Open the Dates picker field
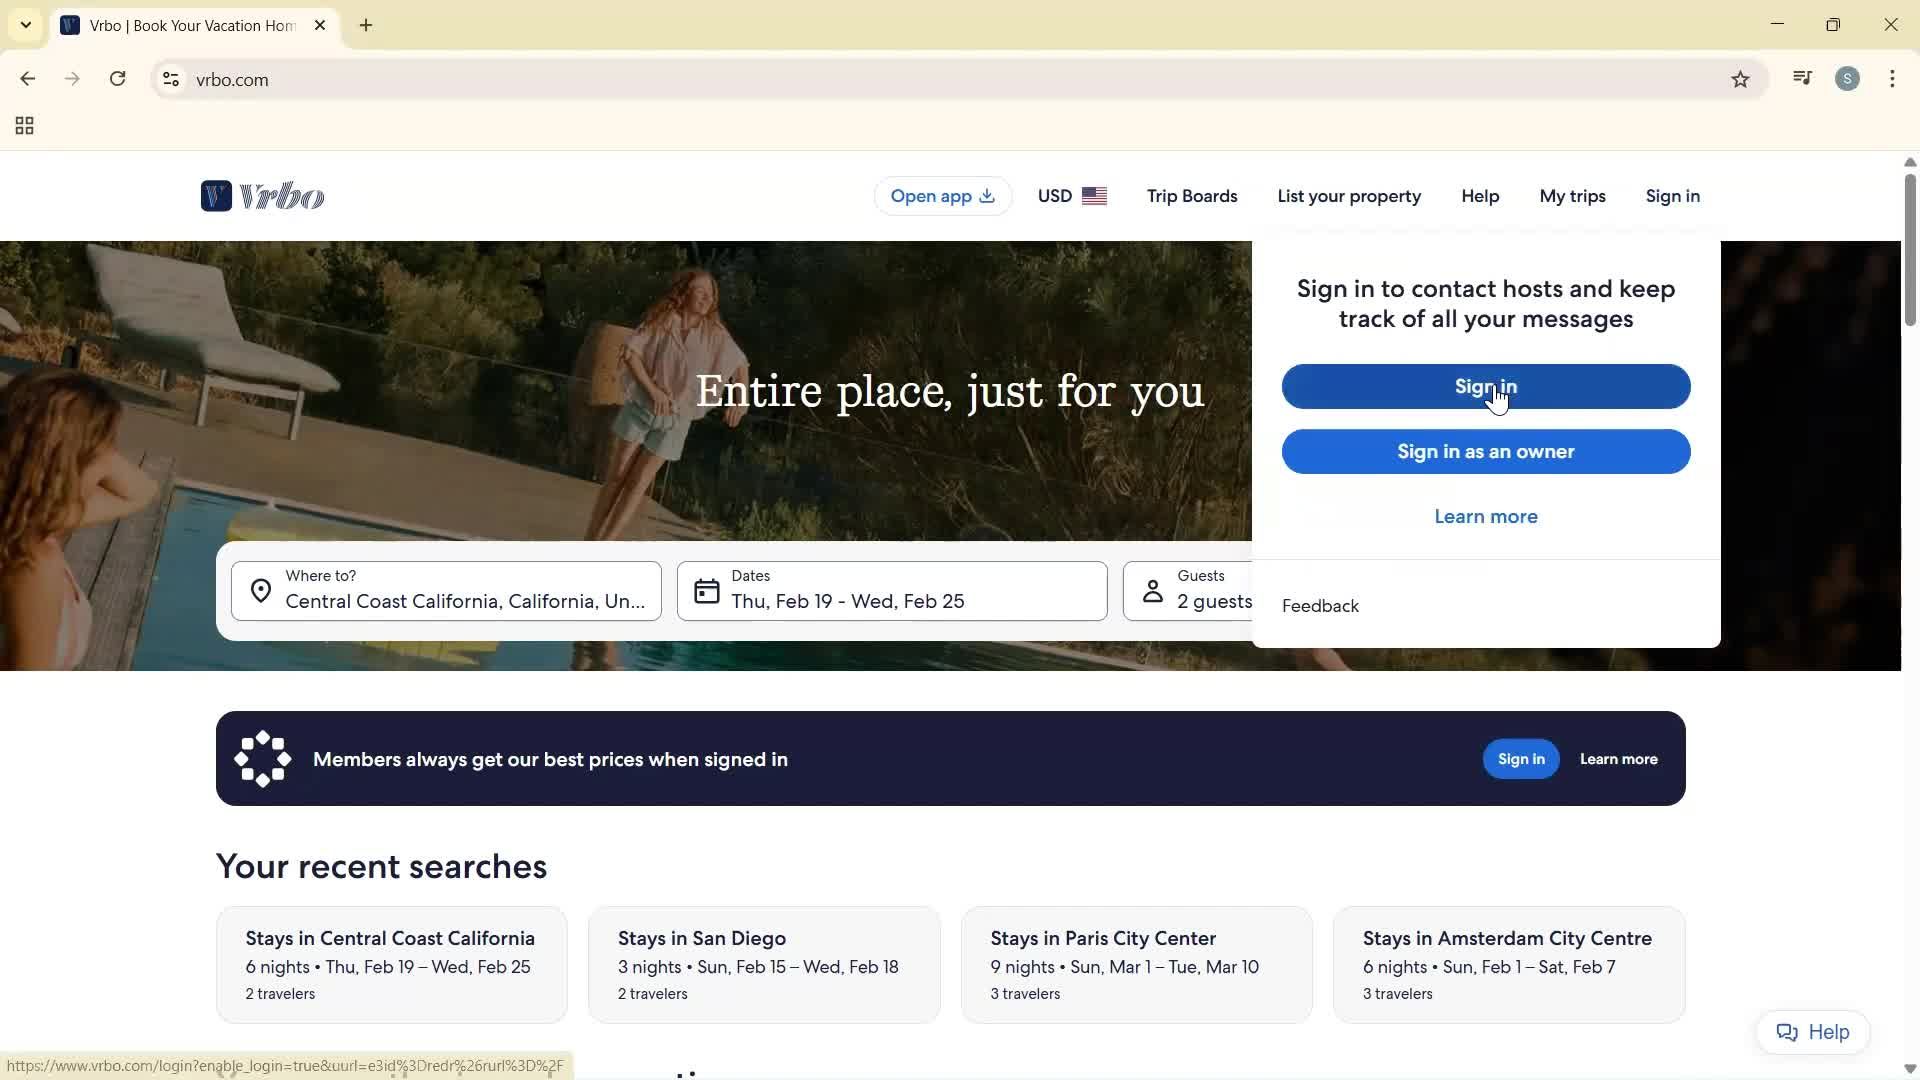This screenshot has width=1920, height=1080. pos(891,591)
